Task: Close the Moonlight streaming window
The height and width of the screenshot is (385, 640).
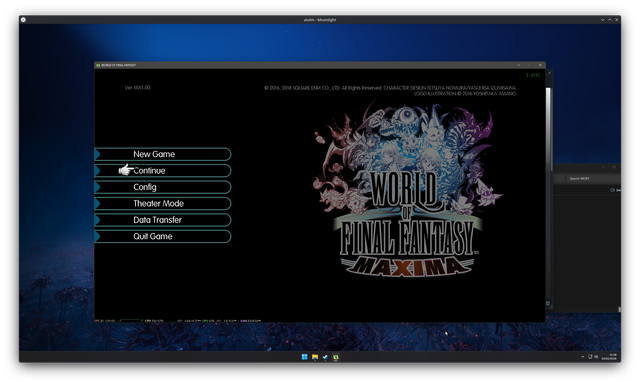Action: coord(616,20)
